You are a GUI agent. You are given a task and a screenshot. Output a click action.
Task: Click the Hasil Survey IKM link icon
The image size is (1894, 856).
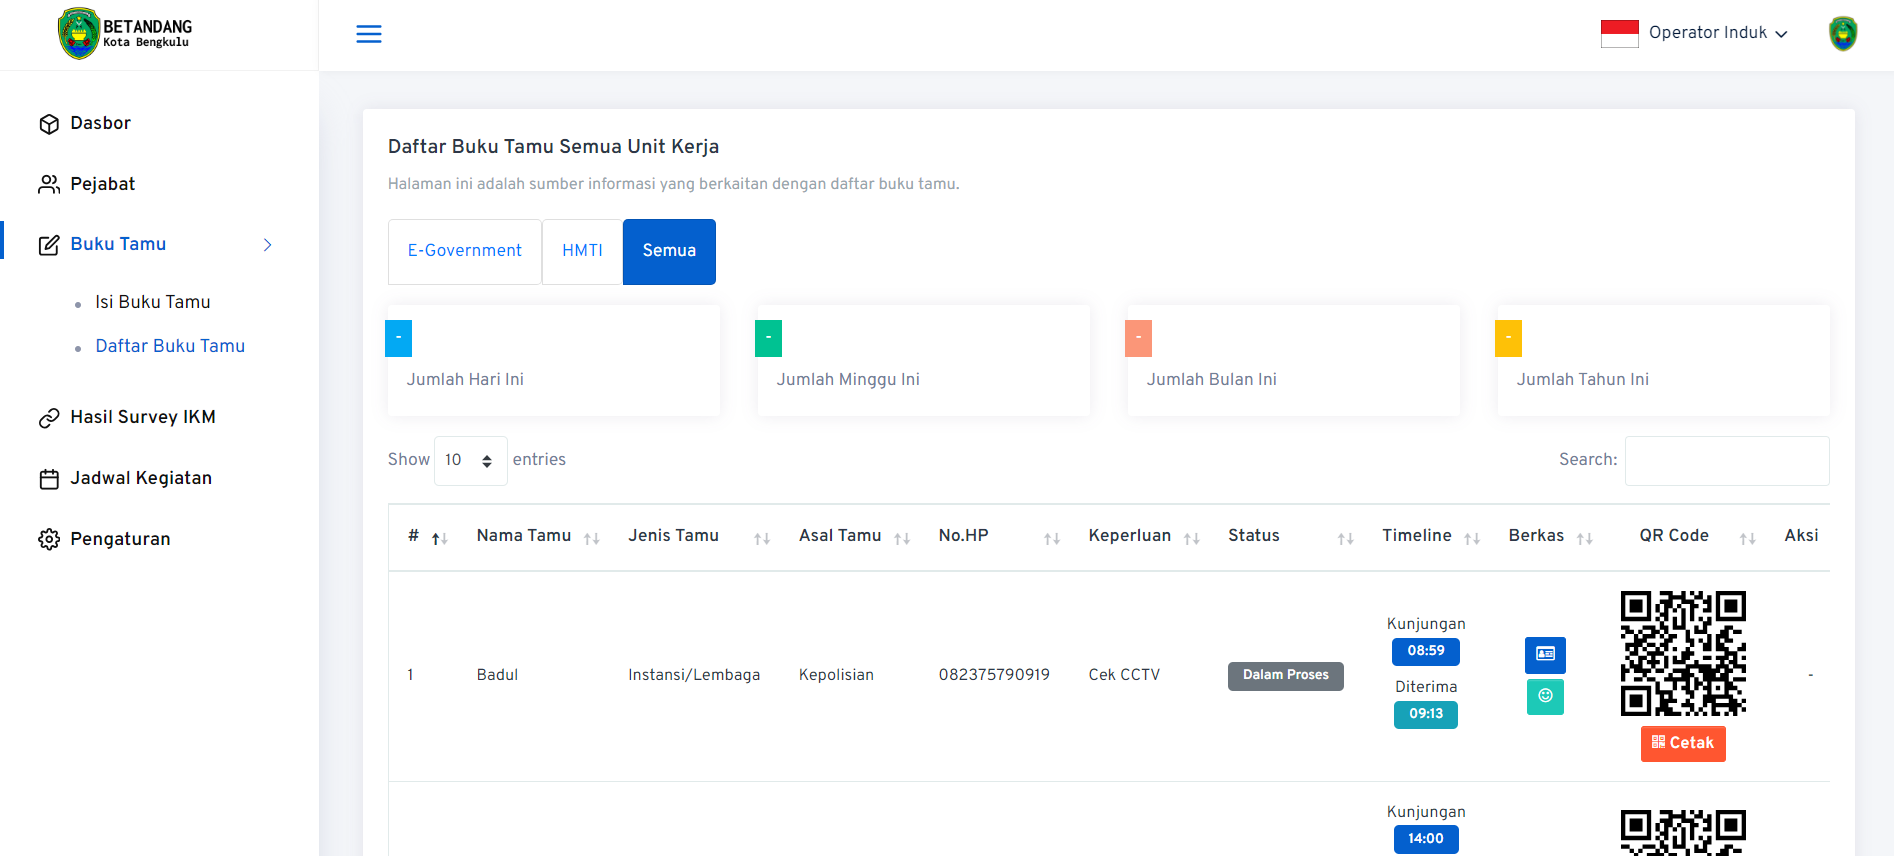(49, 418)
